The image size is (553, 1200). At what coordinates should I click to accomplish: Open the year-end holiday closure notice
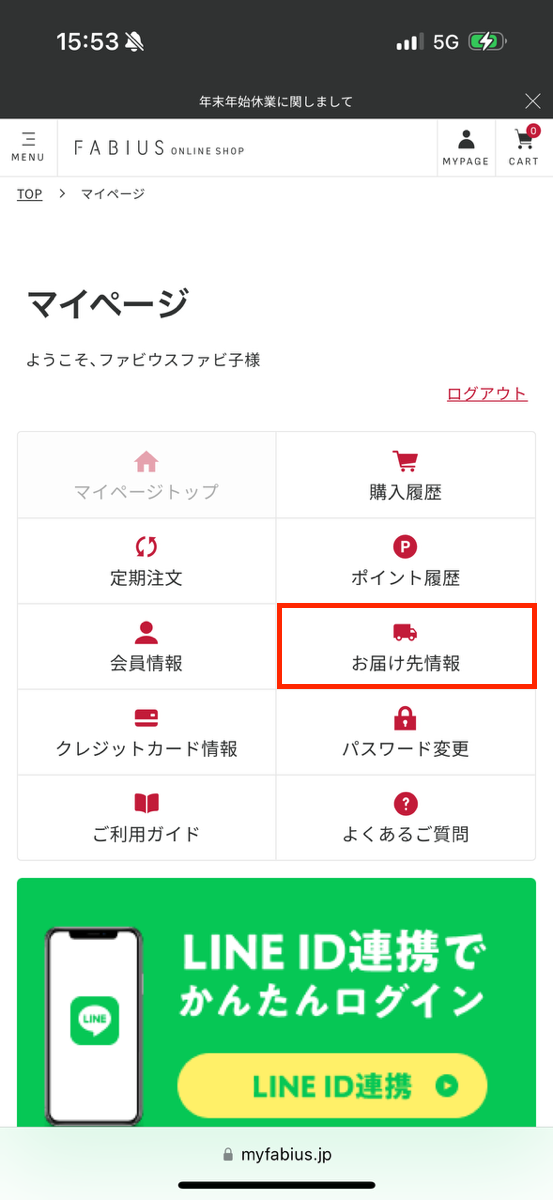coord(276,102)
